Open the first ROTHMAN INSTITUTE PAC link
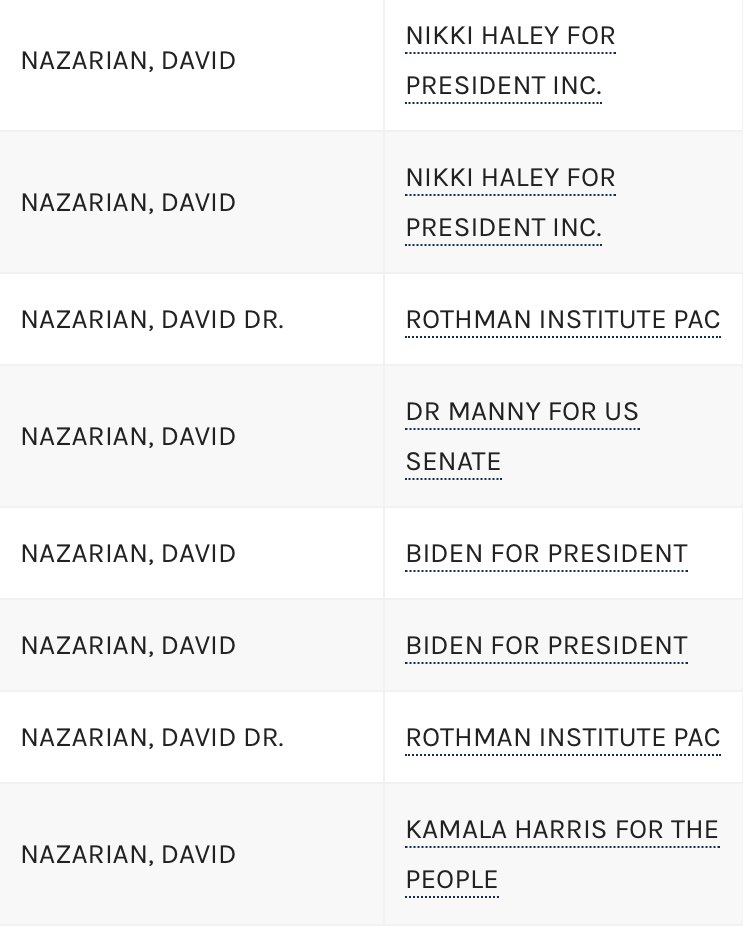 [562, 320]
